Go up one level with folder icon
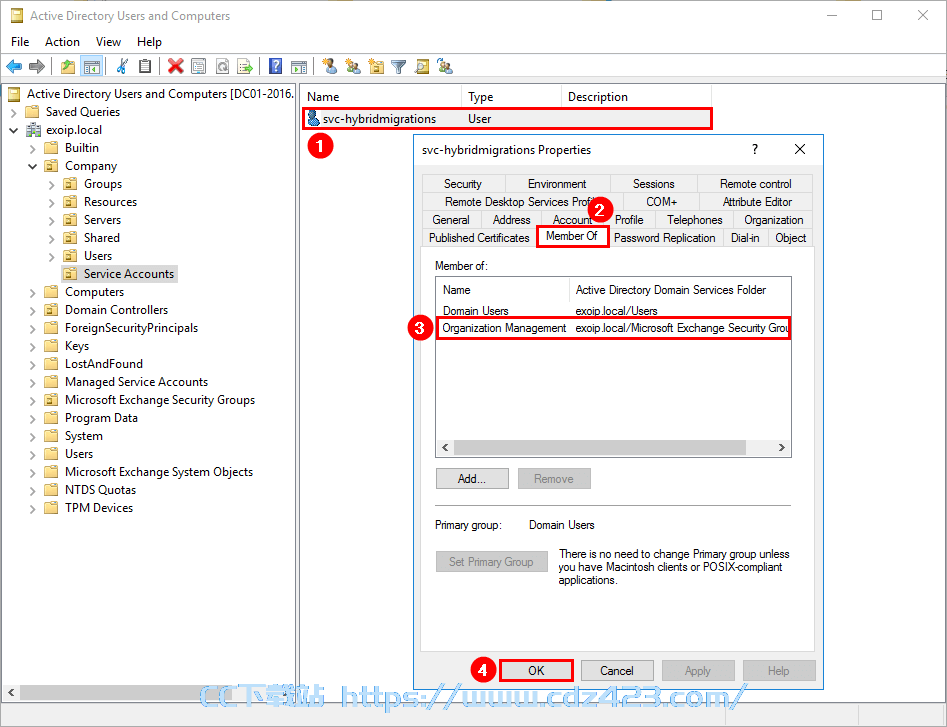Viewport: 947px width, 727px height. (x=68, y=66)
